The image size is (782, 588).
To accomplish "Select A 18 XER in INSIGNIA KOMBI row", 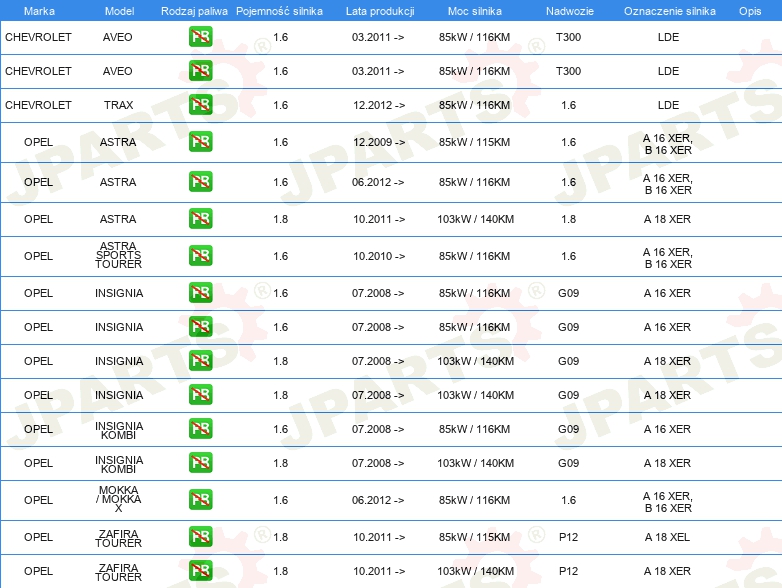I will [x=667, y=463].
